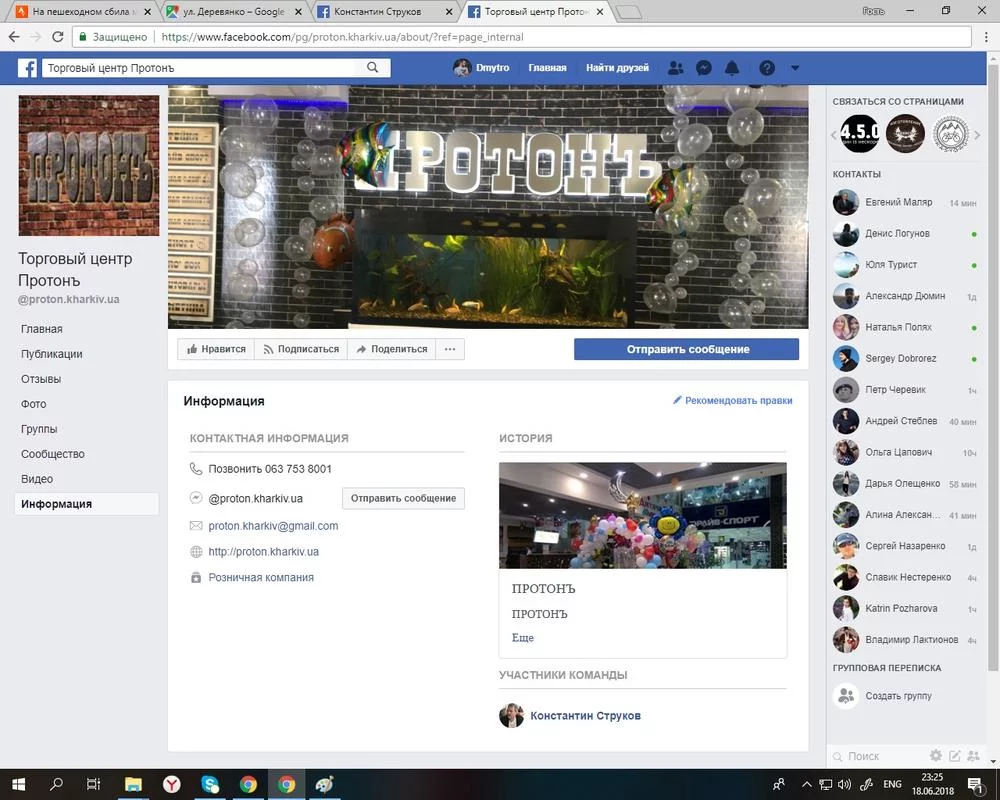The height and width of the screenshot is (800, 1000).
Task: Click Рекомендовать правки link
Action: pos(733,401)
